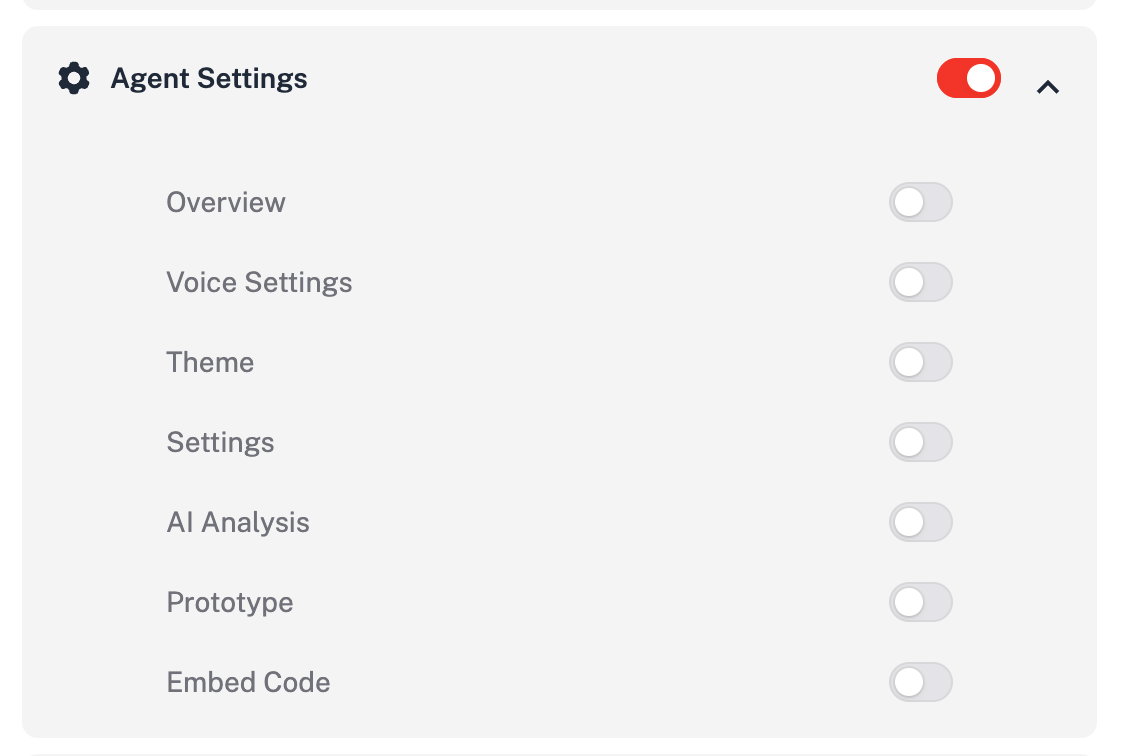
Task: Select the Voice Settings label
Action: [259, 282]
